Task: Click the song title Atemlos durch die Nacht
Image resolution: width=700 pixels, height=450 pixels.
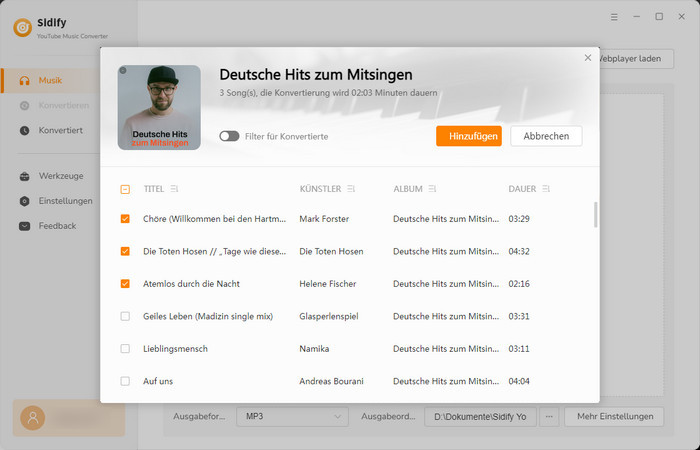Action: pos(191,283)
